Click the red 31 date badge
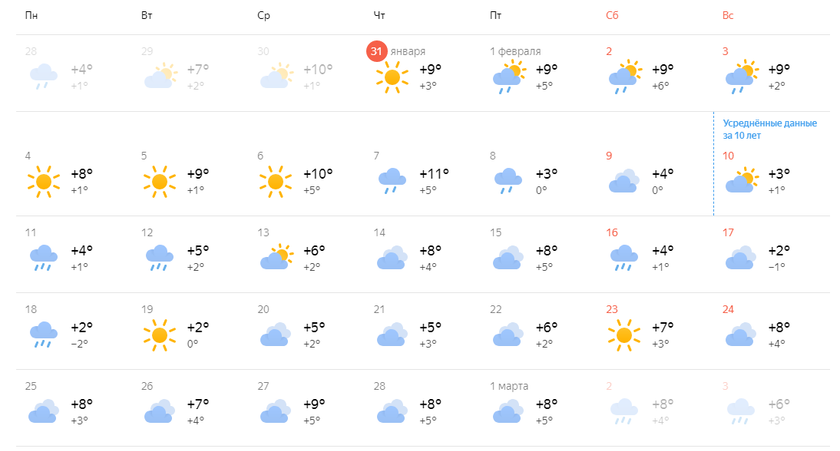840x451 pixels. point(377,51)
